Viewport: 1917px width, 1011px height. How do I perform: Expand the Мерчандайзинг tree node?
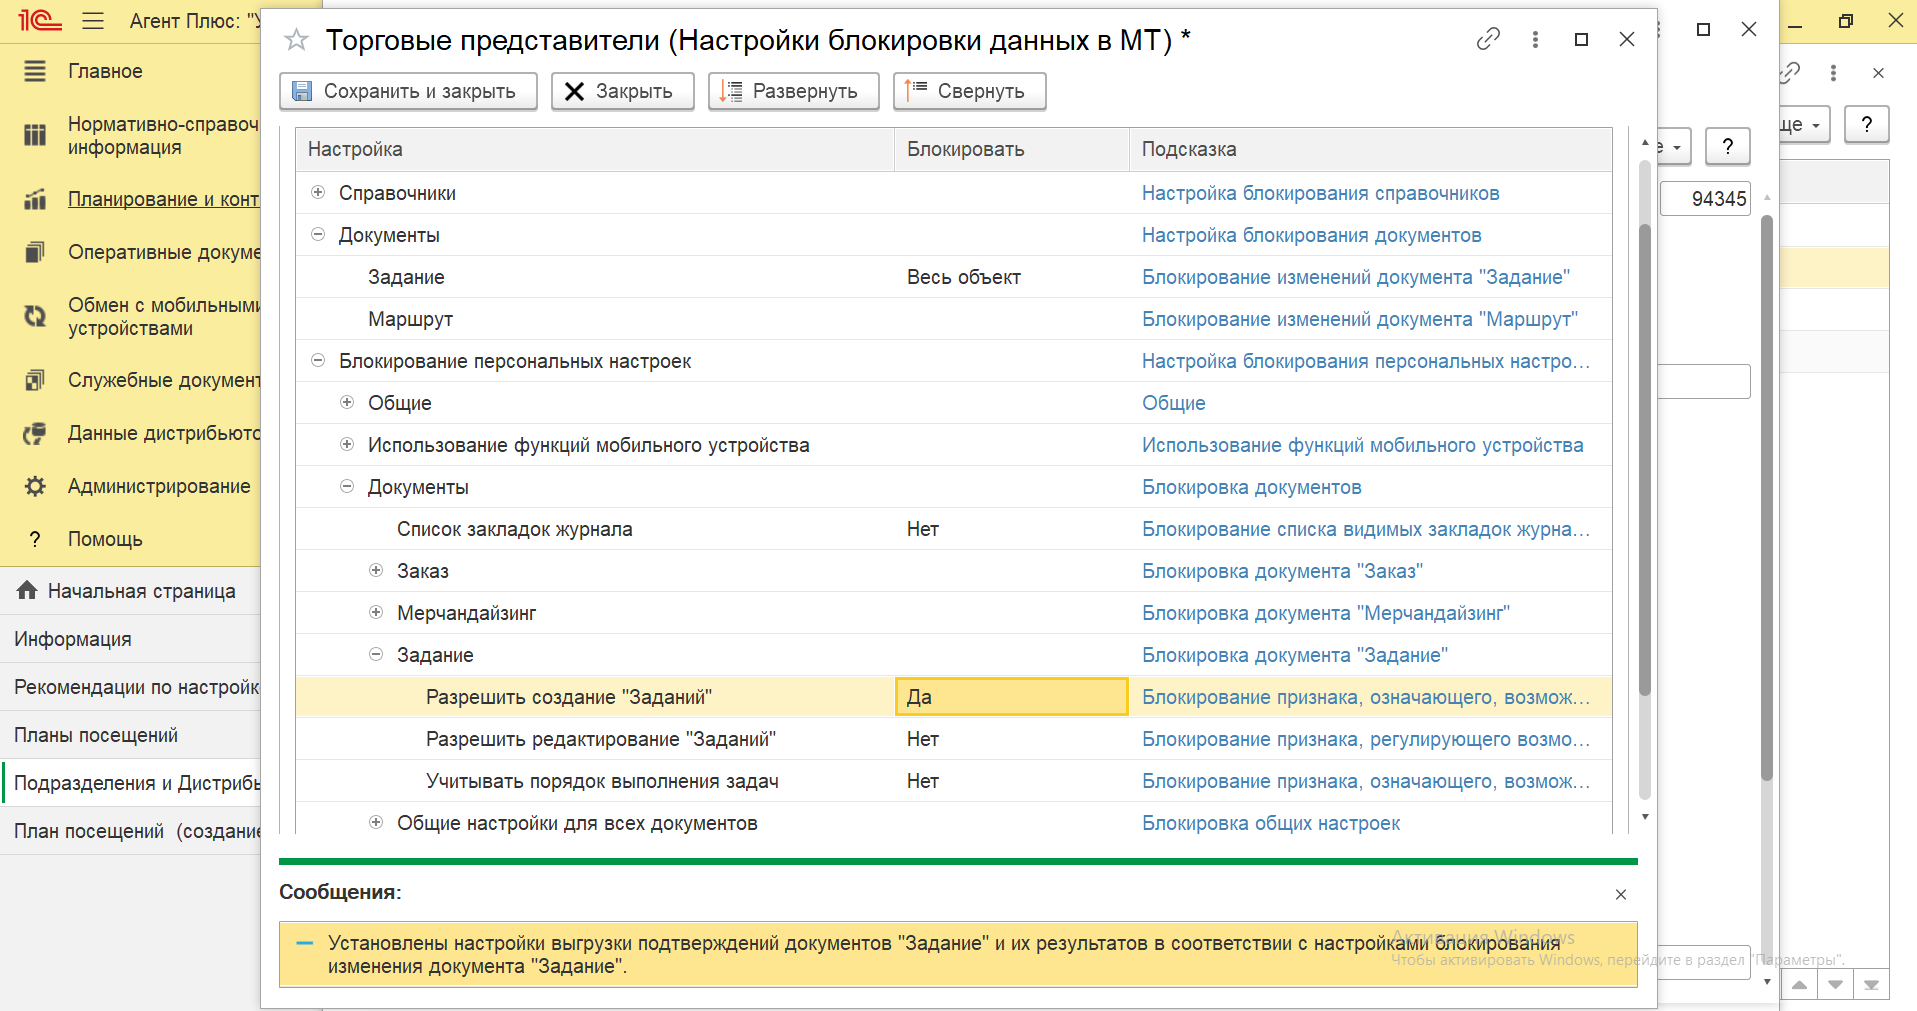click(x=376, y=612)
